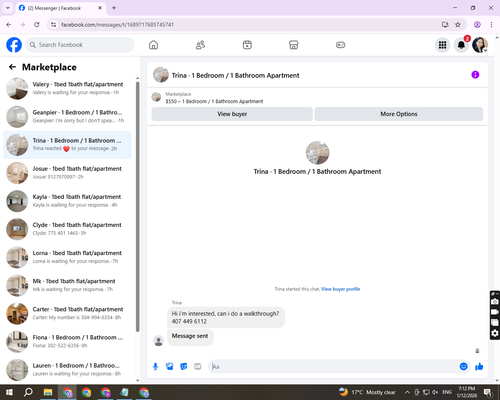The width and height of the screenshot is (500, 400).
Task: Open the Fiona conversation
Action: (68, 342)
